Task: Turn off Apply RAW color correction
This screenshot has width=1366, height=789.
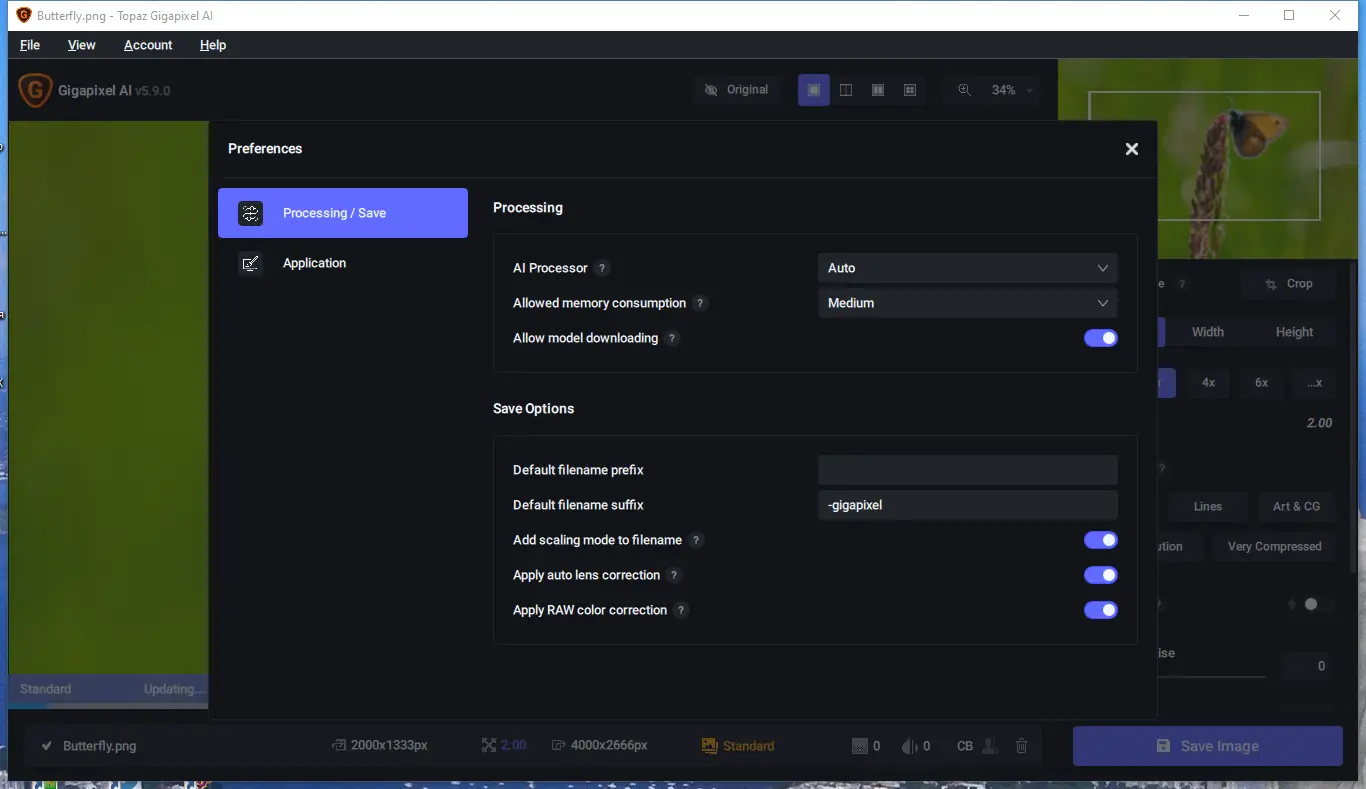Action: [1101, 610]
